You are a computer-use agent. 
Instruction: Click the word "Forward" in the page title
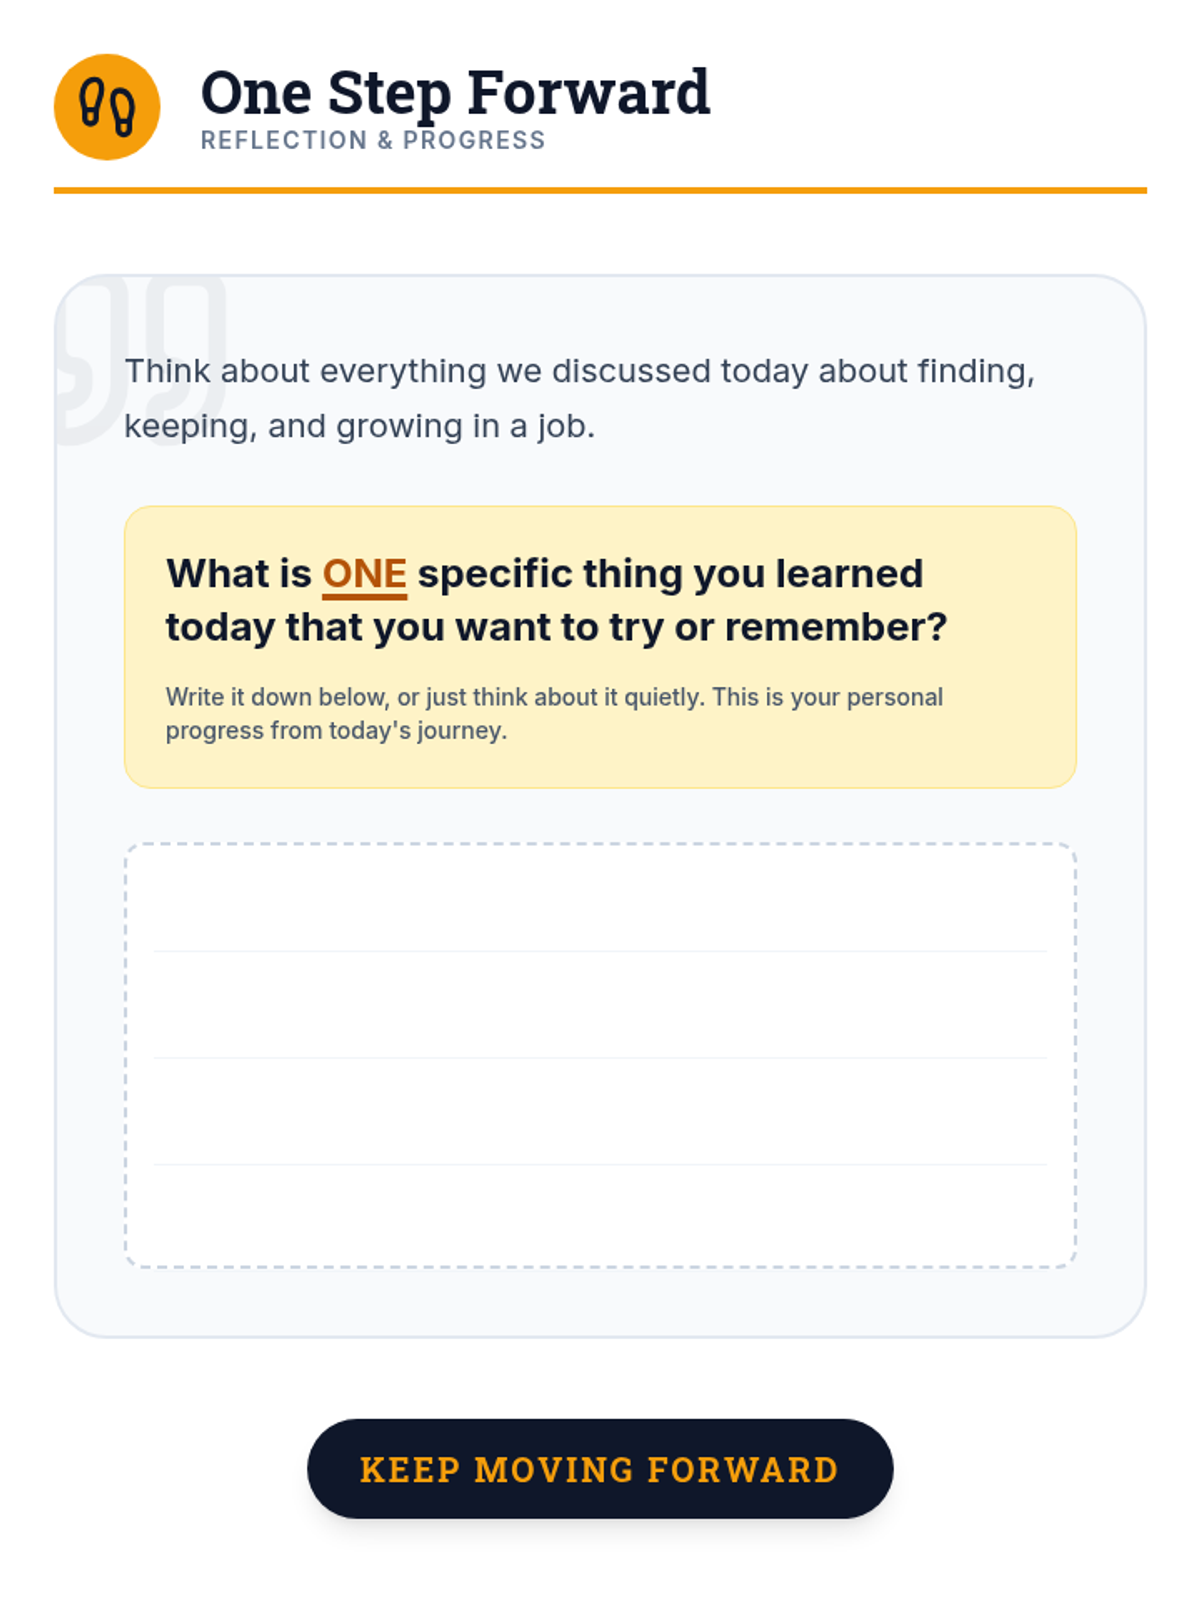pos(588,93)
